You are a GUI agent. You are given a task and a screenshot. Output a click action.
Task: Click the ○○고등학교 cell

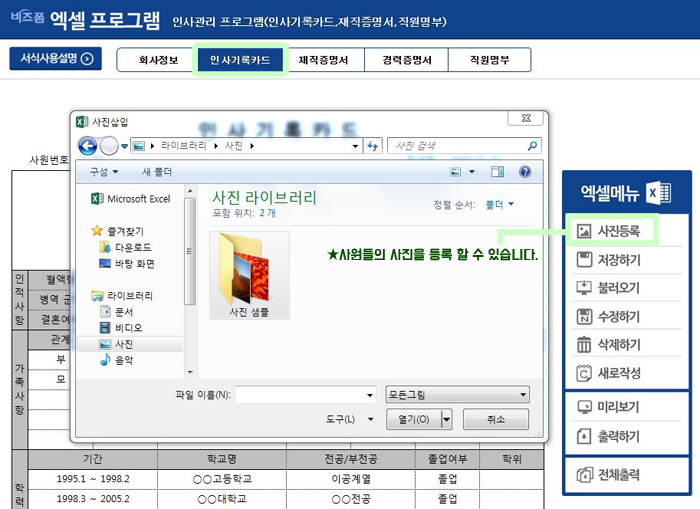pyautogui.click(x=222, y=479)
